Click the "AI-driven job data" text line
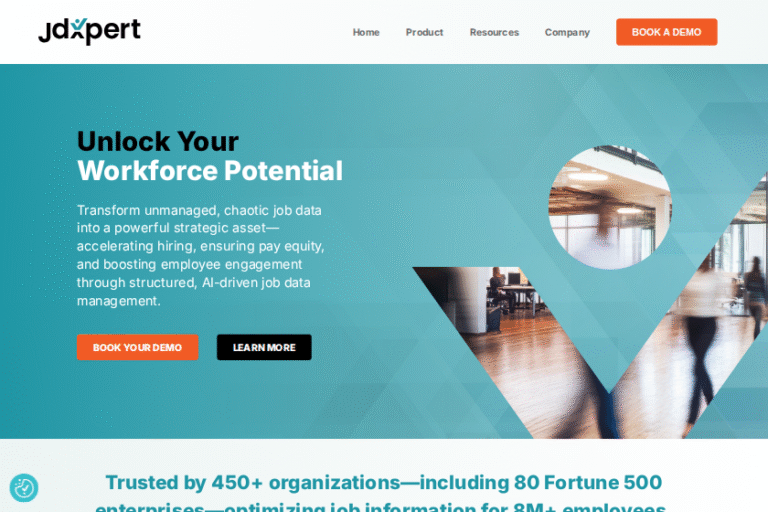 256,283
